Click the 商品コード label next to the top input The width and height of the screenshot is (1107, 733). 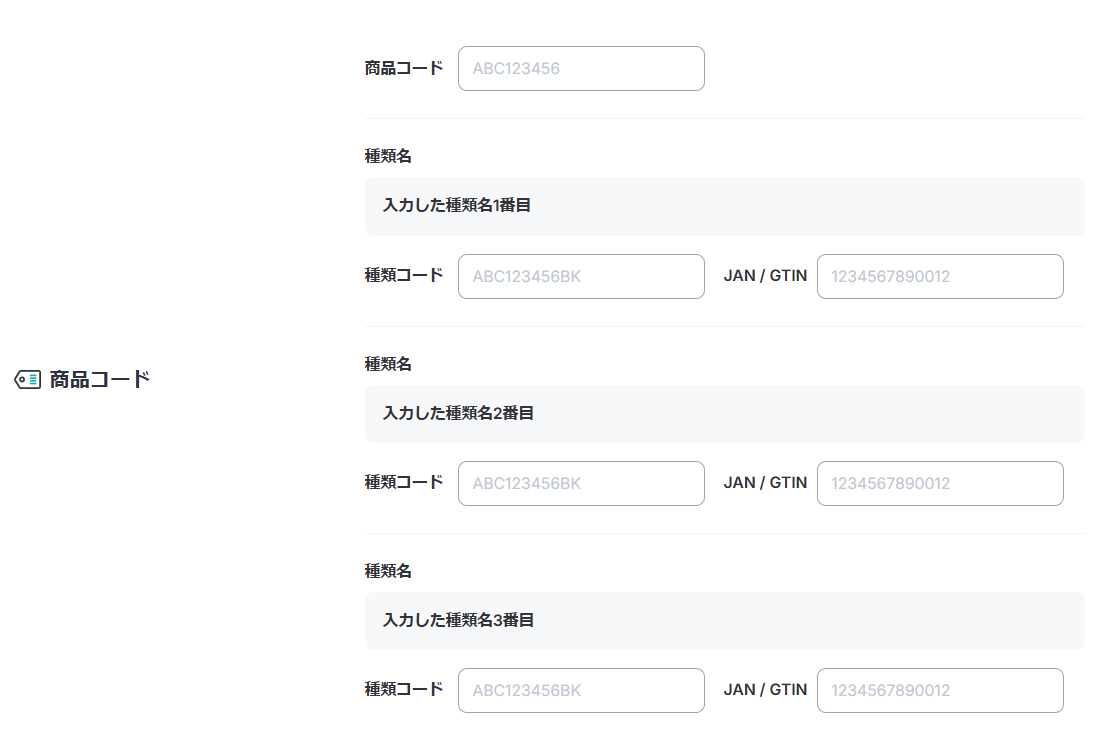pos(403,68)
